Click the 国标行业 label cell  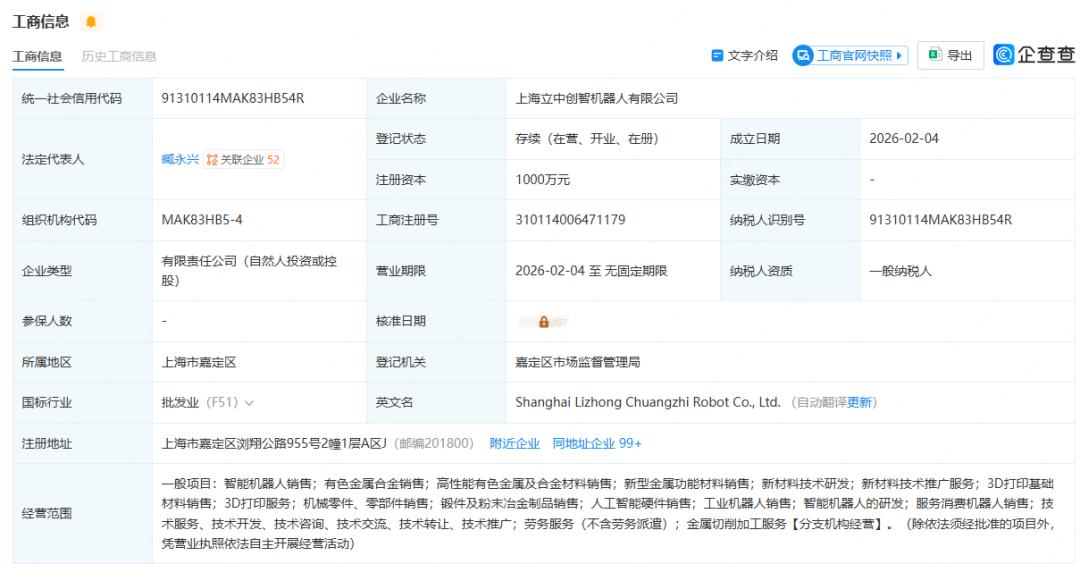[83, 403]
